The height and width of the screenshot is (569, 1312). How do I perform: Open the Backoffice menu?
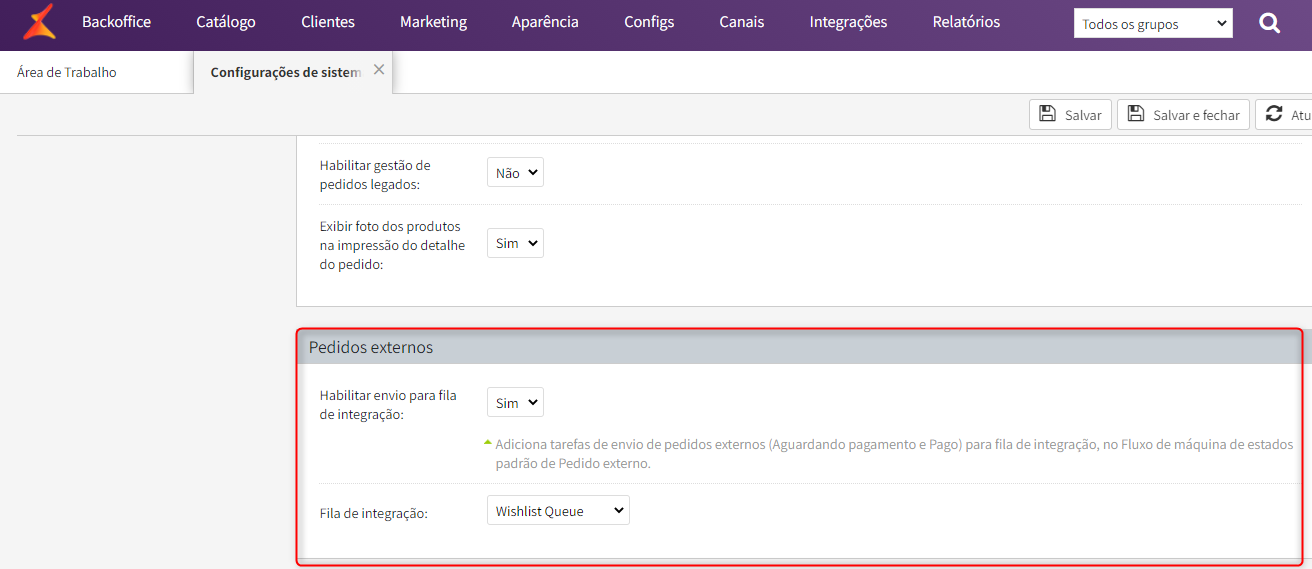point(116,22)
